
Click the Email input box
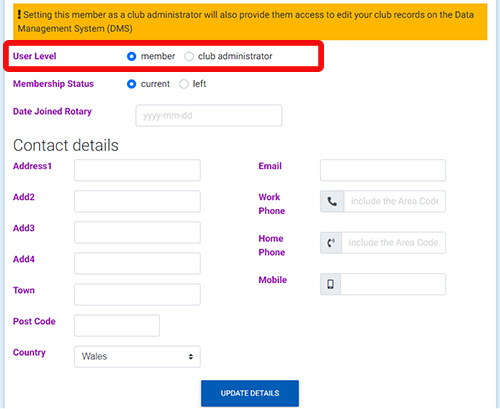click(x=383, y=170)
